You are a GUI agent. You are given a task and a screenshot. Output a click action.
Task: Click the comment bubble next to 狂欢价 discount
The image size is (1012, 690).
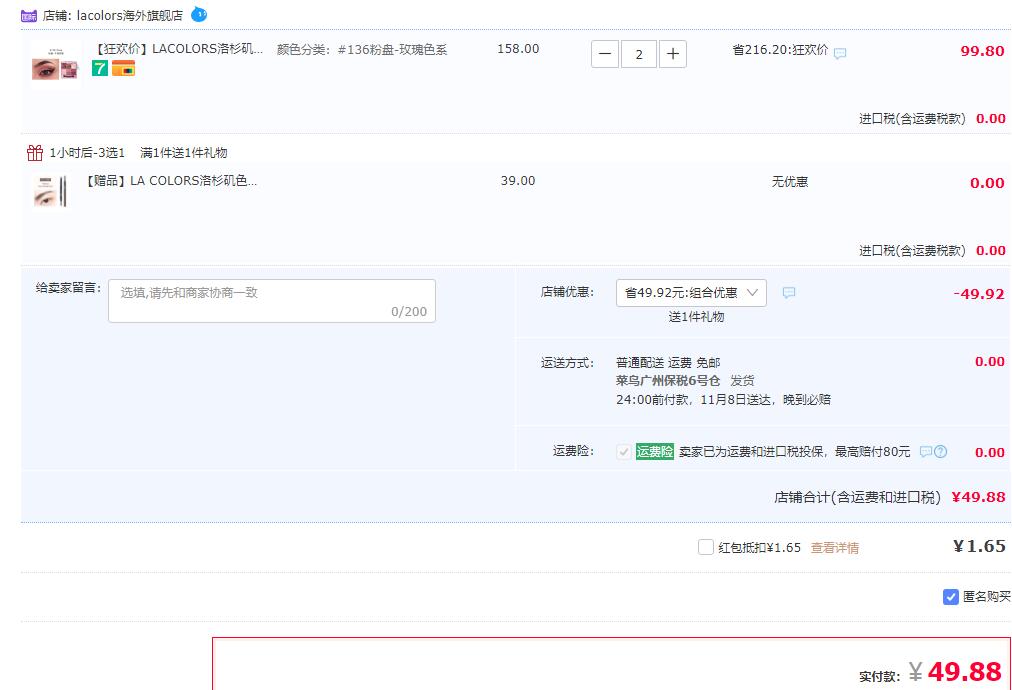pos(840,53)
